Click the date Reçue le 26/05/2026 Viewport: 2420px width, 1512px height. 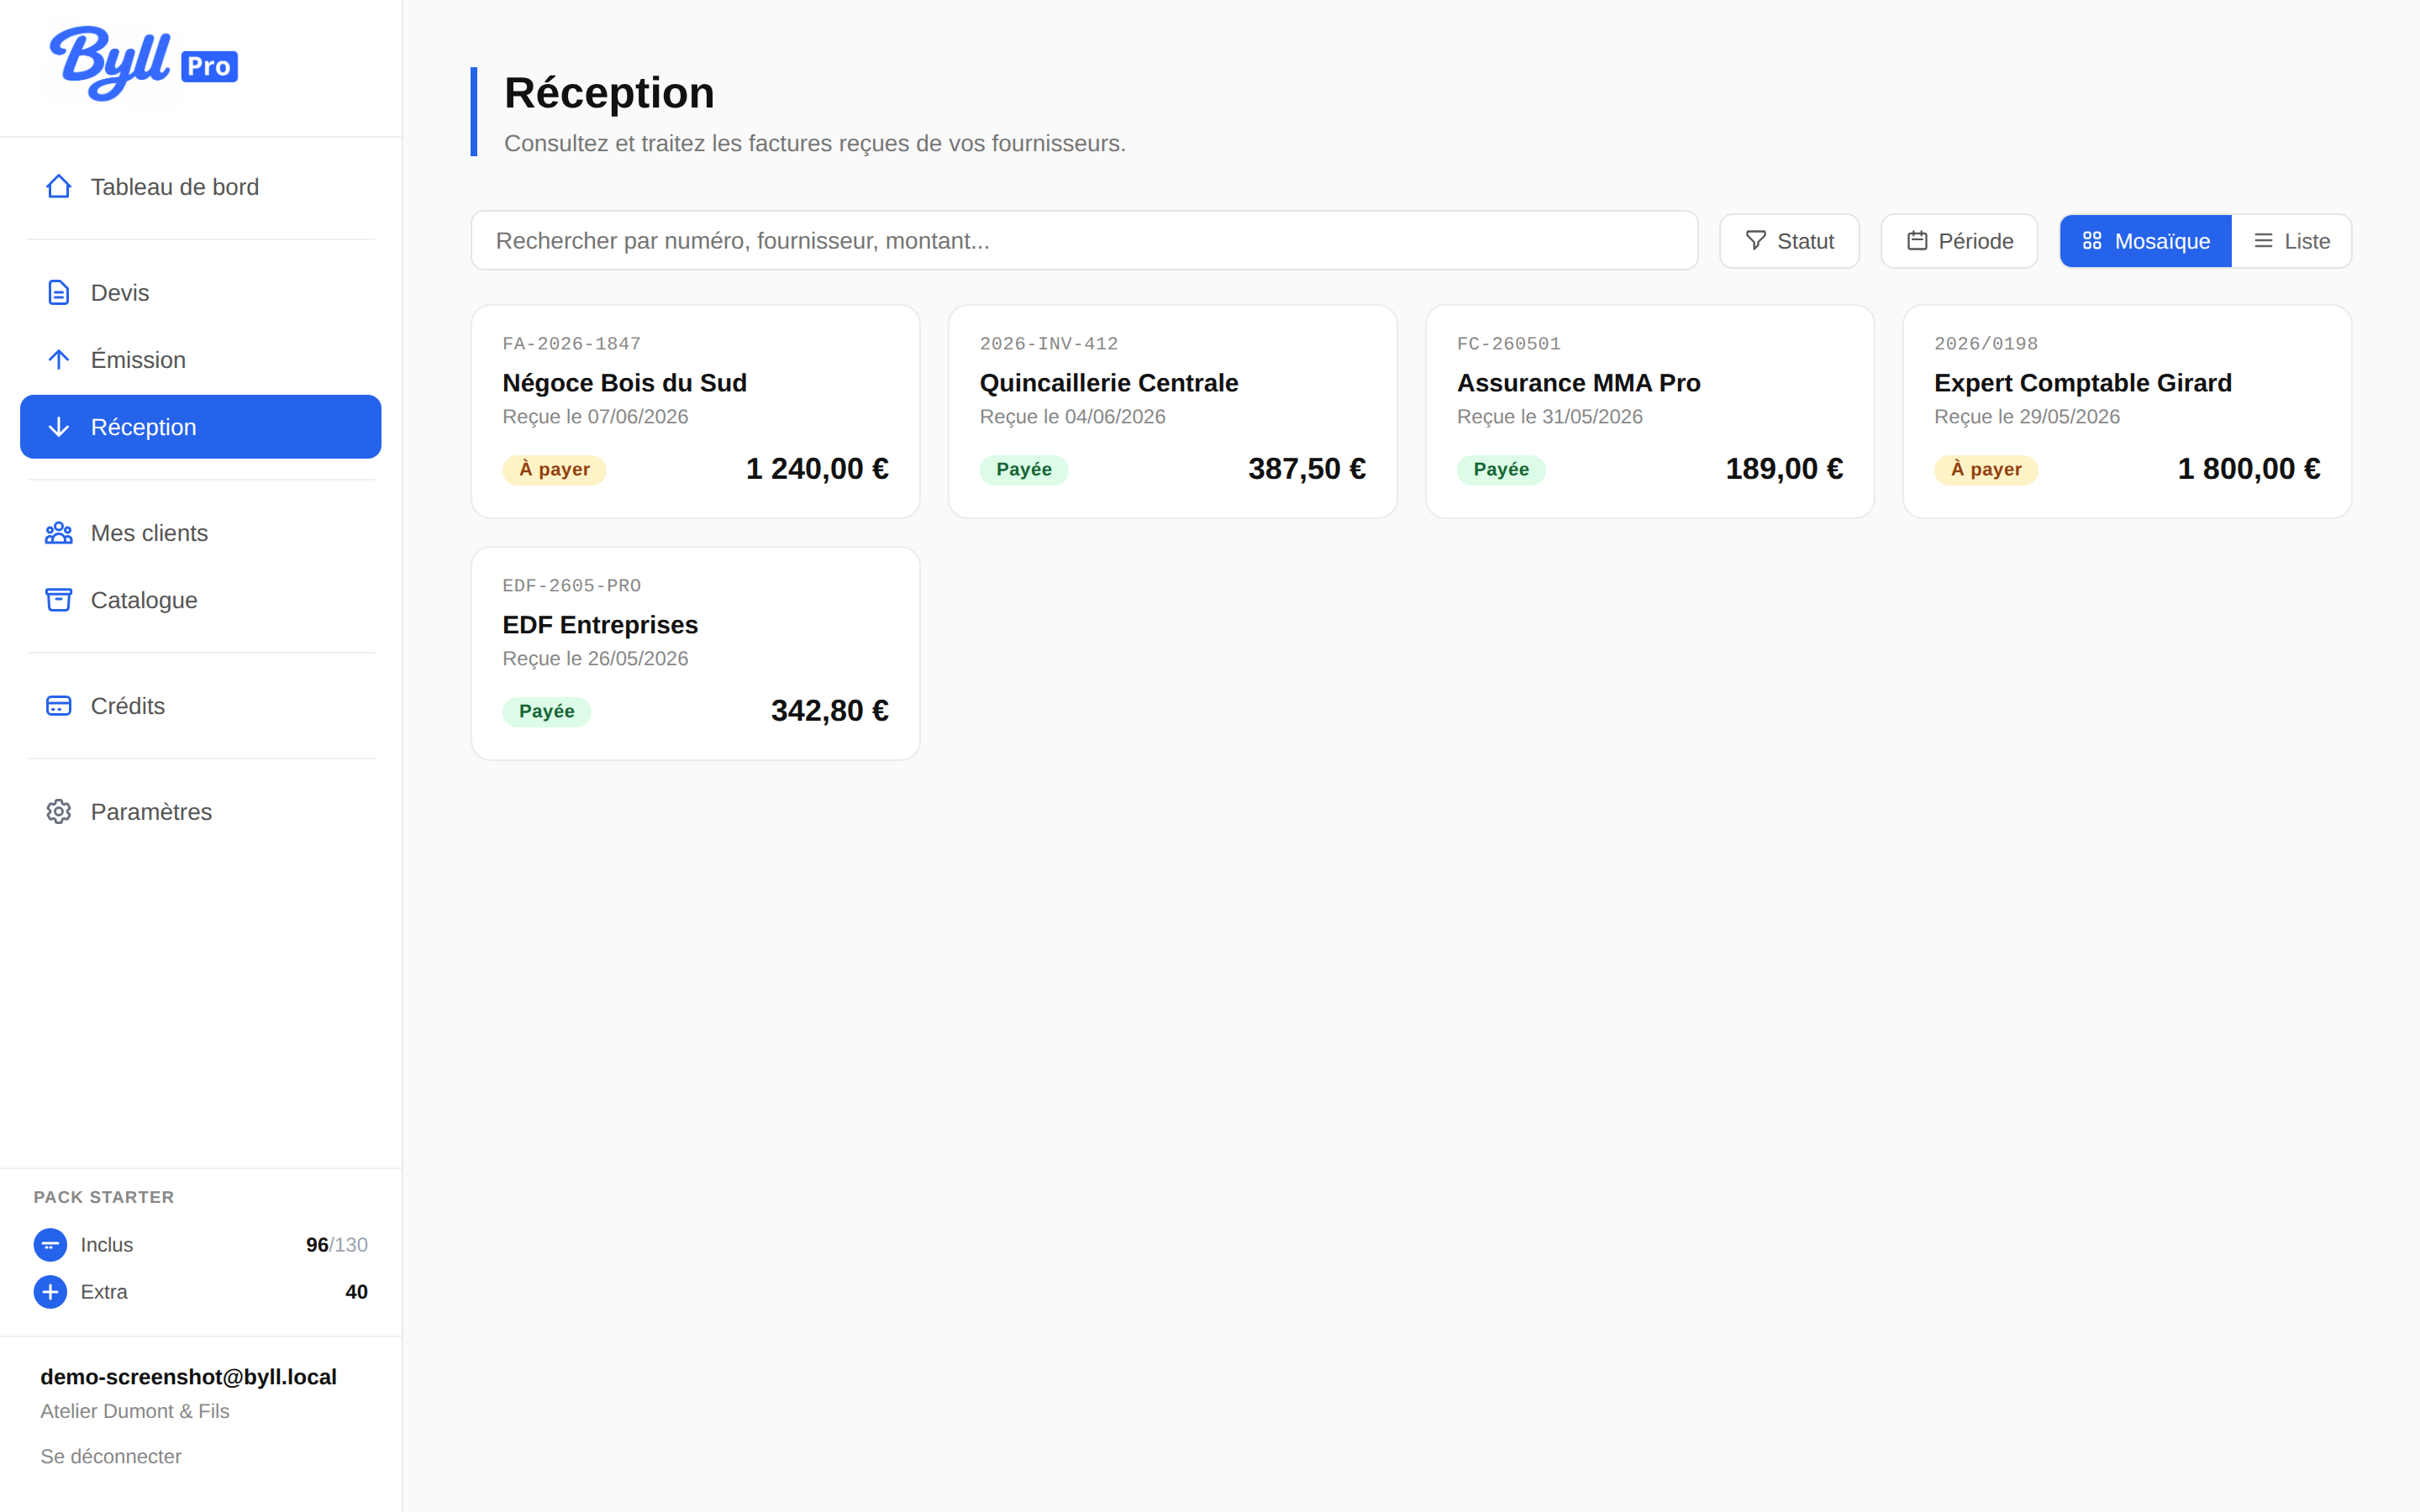[595, 659]
